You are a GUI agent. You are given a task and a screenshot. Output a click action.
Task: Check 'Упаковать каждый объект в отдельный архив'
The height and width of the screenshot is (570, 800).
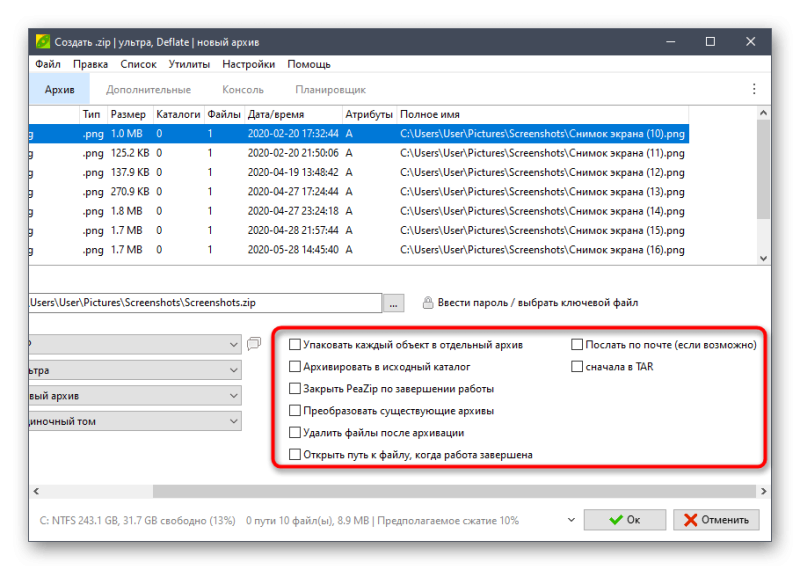point(294,344)
